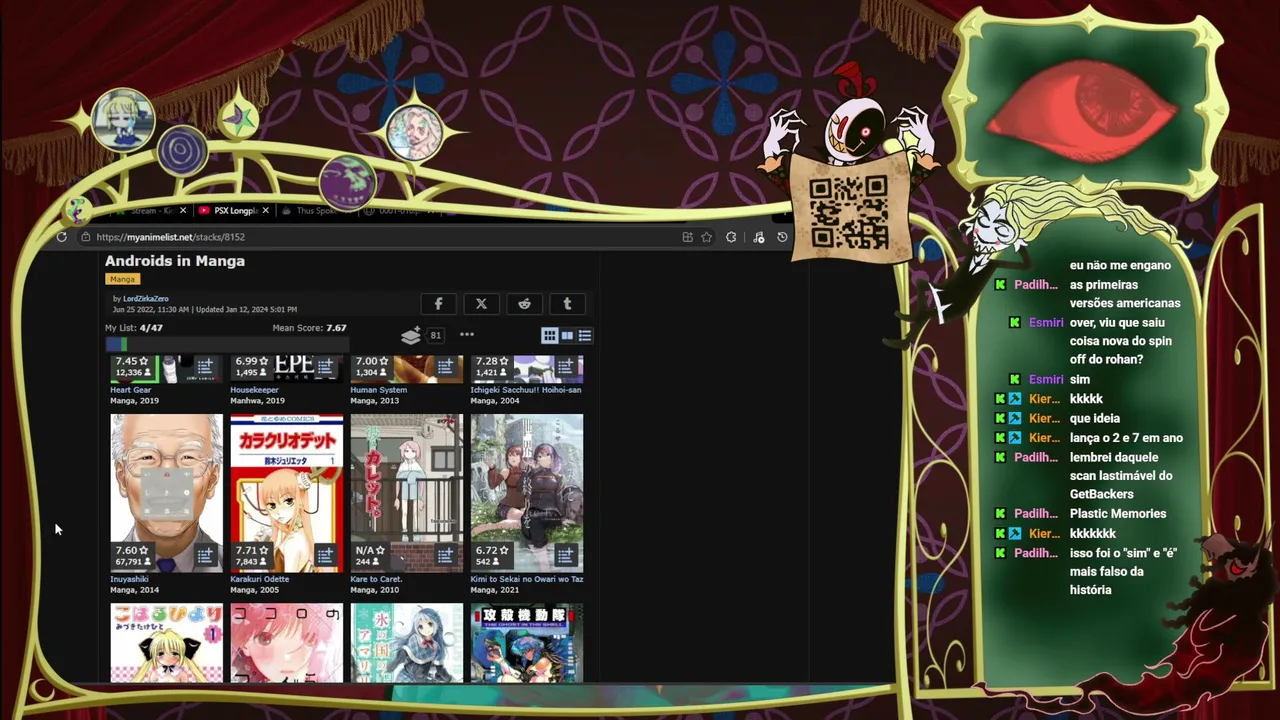Open the Karakuri Odette title link
Viewport: 1280px width, 720px height.
[x=260, y=579]
